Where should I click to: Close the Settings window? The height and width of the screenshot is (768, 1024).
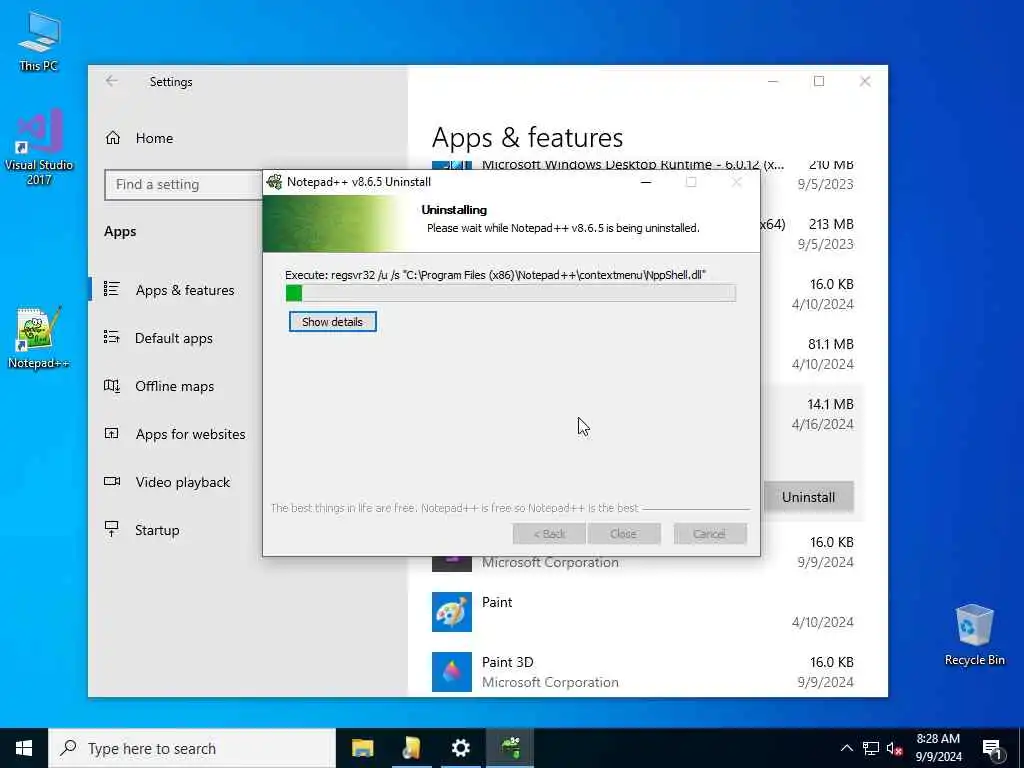[865, 81]
